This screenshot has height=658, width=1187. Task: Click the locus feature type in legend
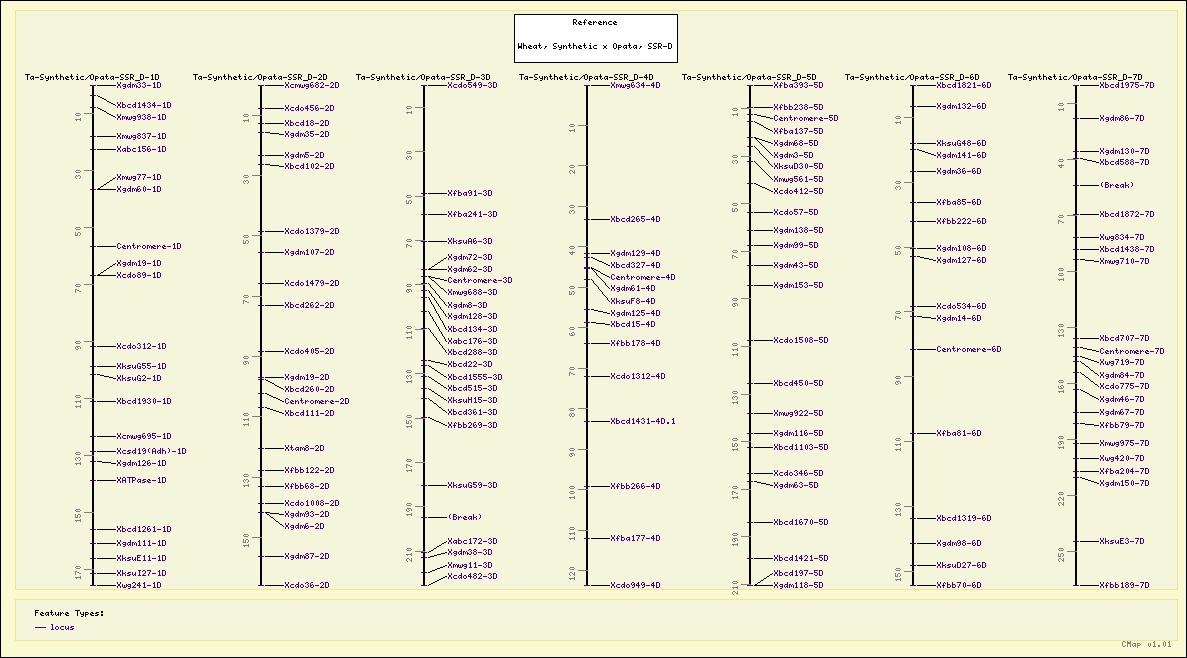coord(62,627)
